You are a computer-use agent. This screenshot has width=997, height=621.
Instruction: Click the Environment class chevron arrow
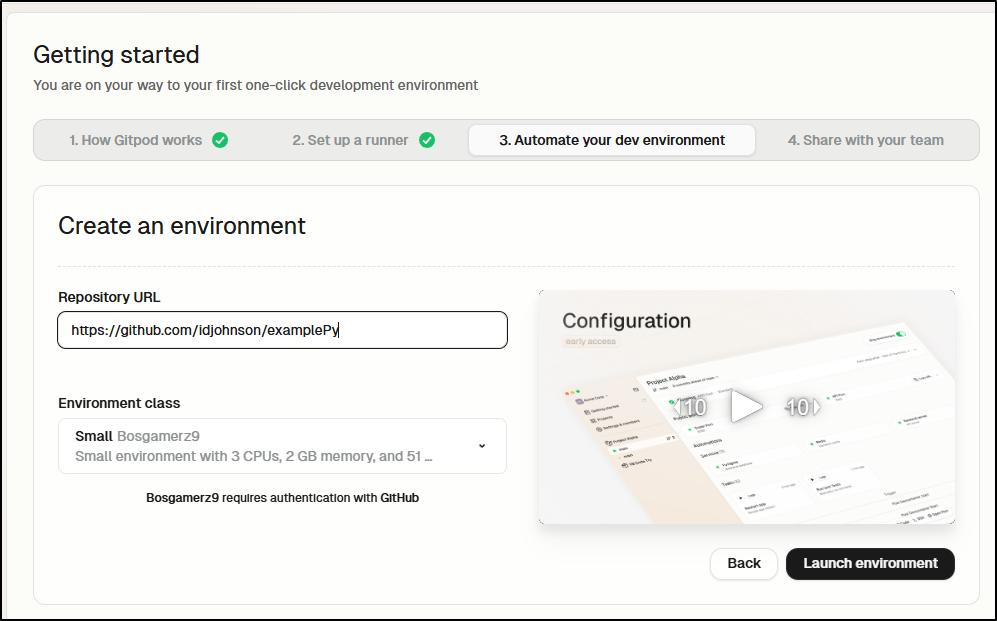[482, 446]
